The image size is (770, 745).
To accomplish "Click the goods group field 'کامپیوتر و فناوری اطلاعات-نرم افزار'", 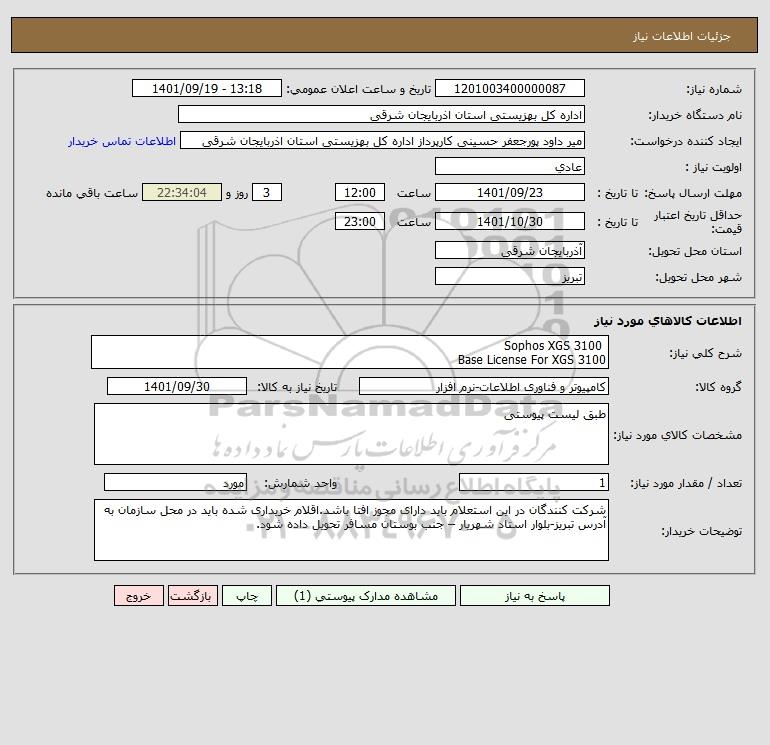I will pyautogui.click(x=484, y=386).
